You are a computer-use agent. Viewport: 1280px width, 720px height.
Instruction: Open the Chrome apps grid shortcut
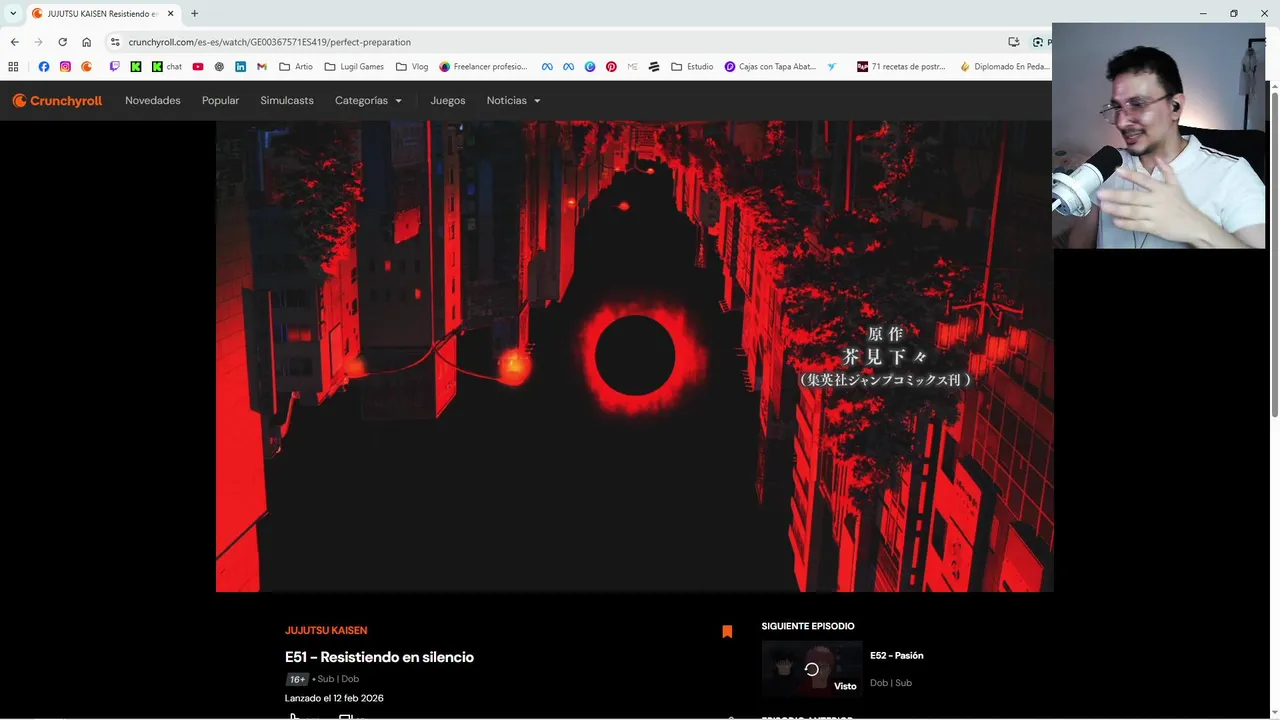[x=13, y=67]
